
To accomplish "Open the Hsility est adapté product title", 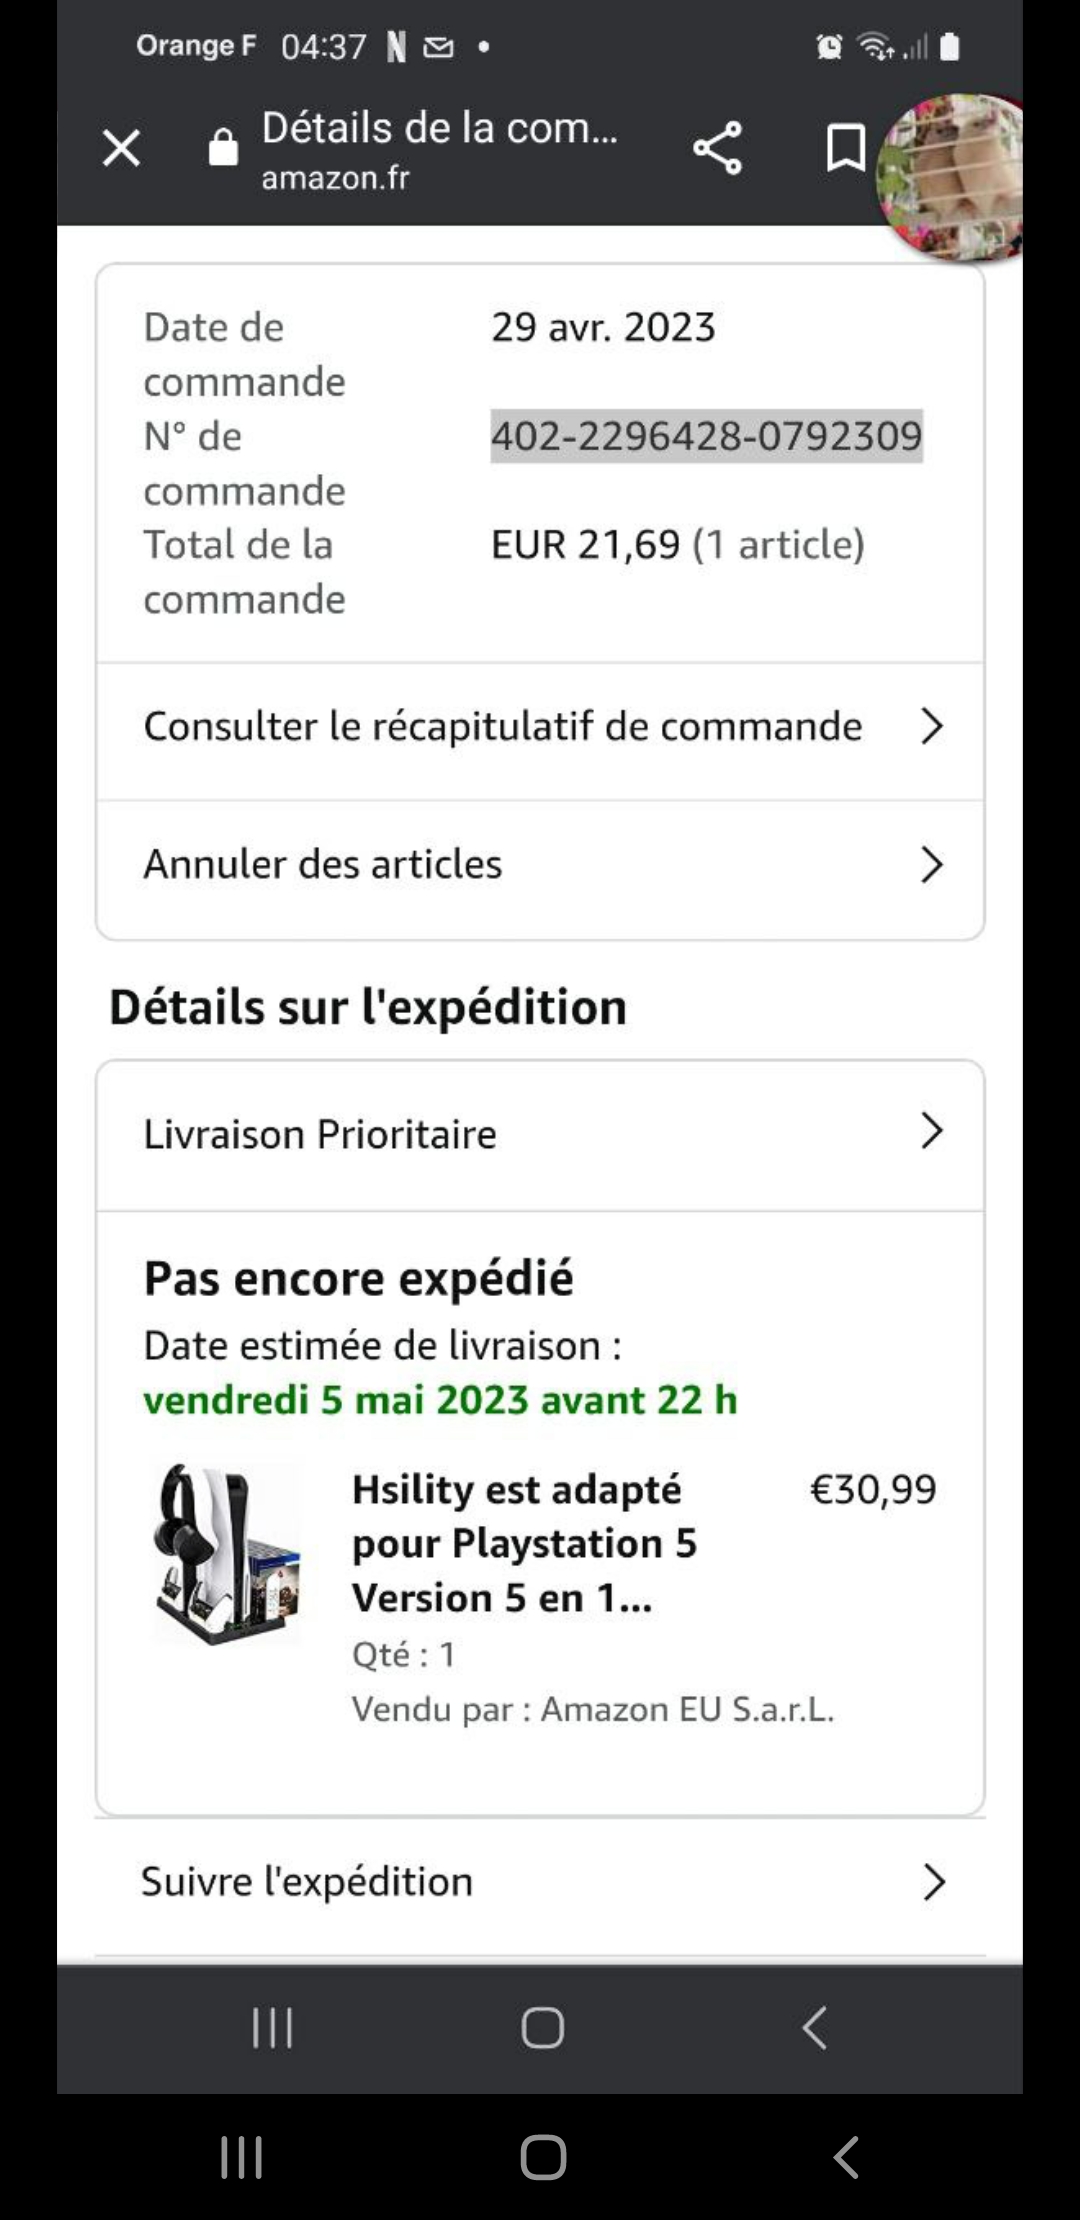I will [524, 1543].
